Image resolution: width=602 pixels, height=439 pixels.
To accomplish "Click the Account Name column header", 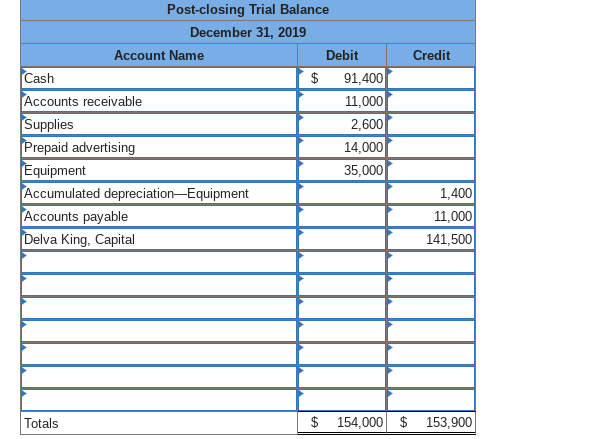I will point(158,55).
